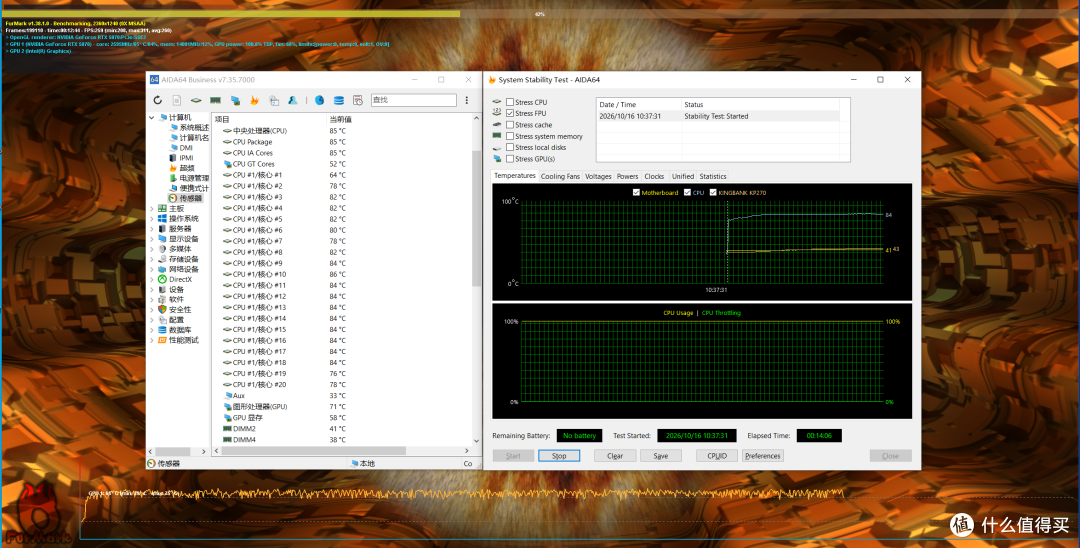Image resolution: width=1080 pixels, height=548 pixels.
Task: Click the calendar clock icon in AIDA64 toolbar
Action: point(358,101)
